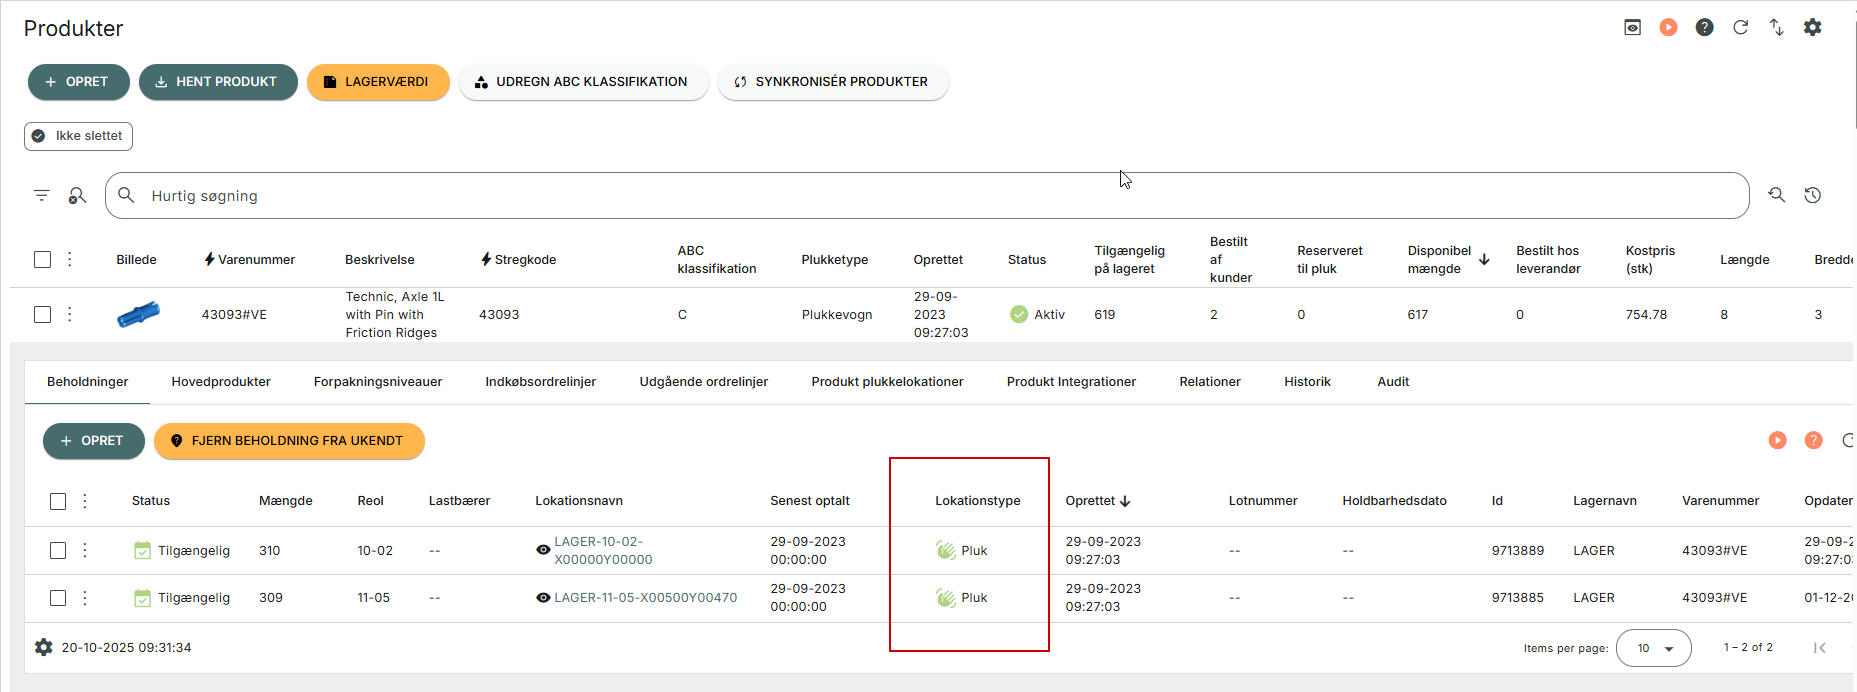1857x692 pixels.
Task: Open the Items per page dropdown
Action: [1653, 648]
